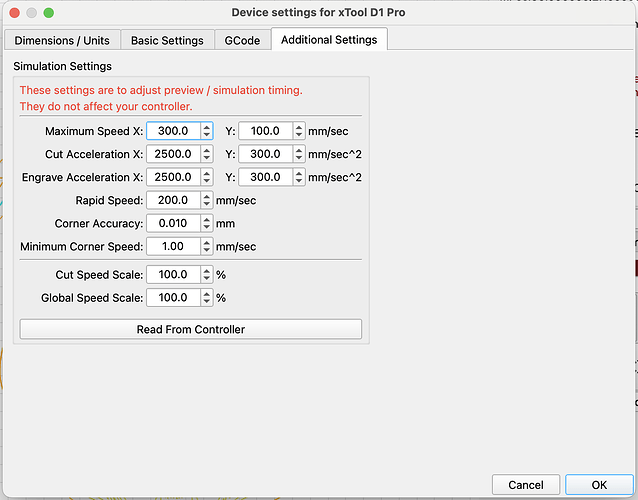The image size is (638, 500).
Task: Adjust the Engrave Acceleration Y stepper
Action: pos(299,177)
